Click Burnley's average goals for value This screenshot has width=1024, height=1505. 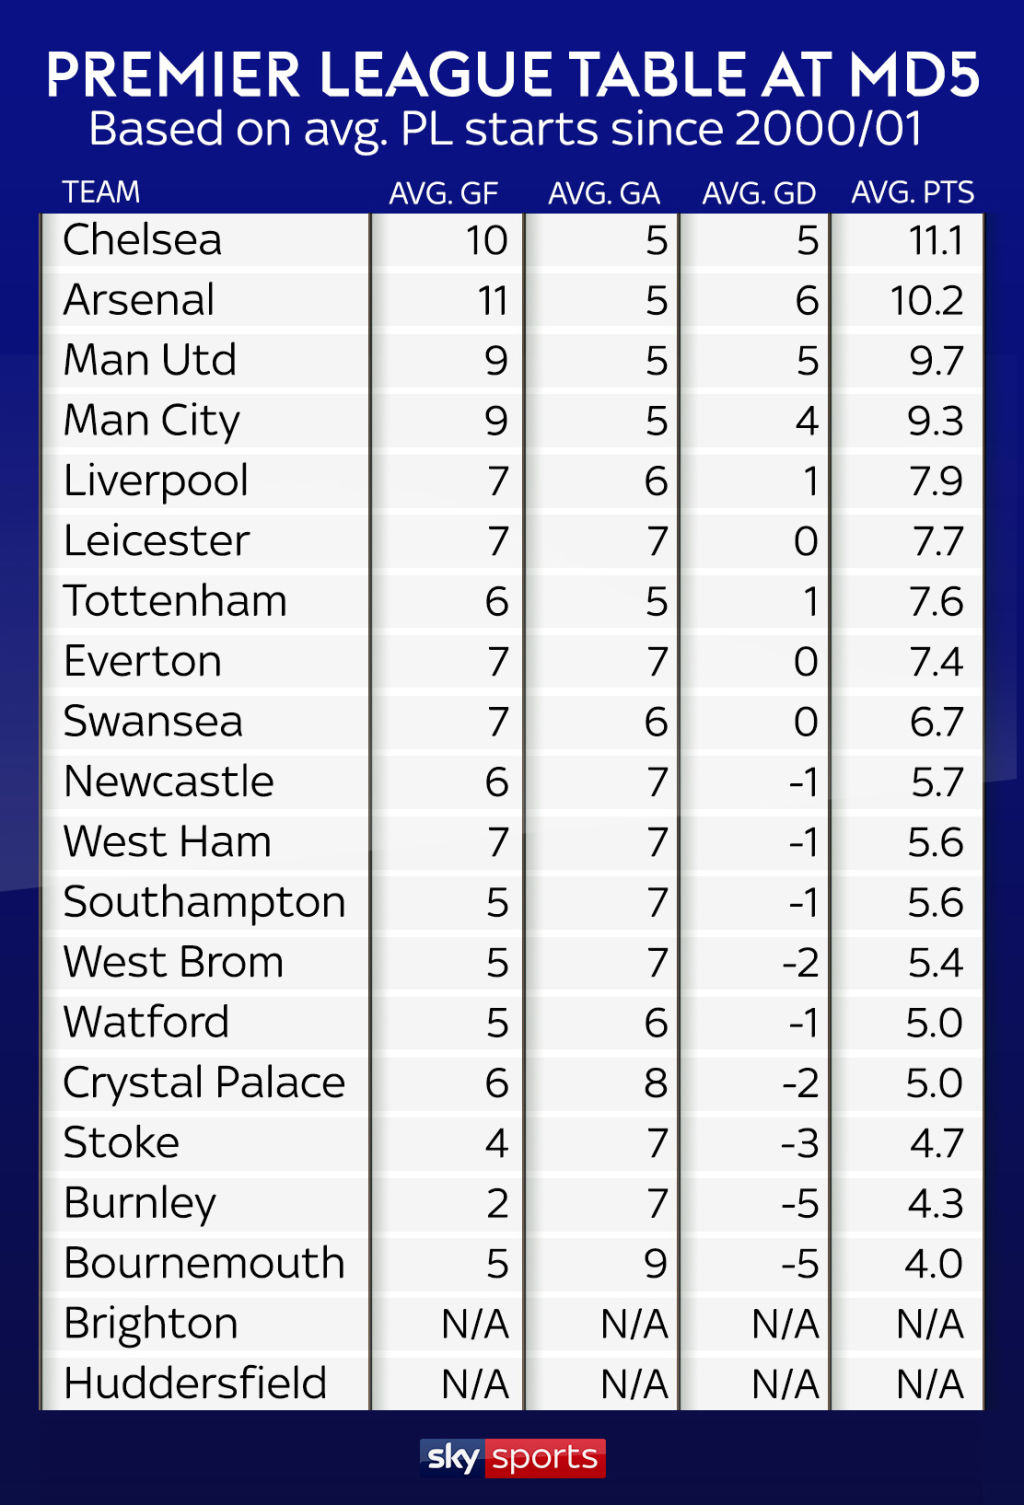497,1203
